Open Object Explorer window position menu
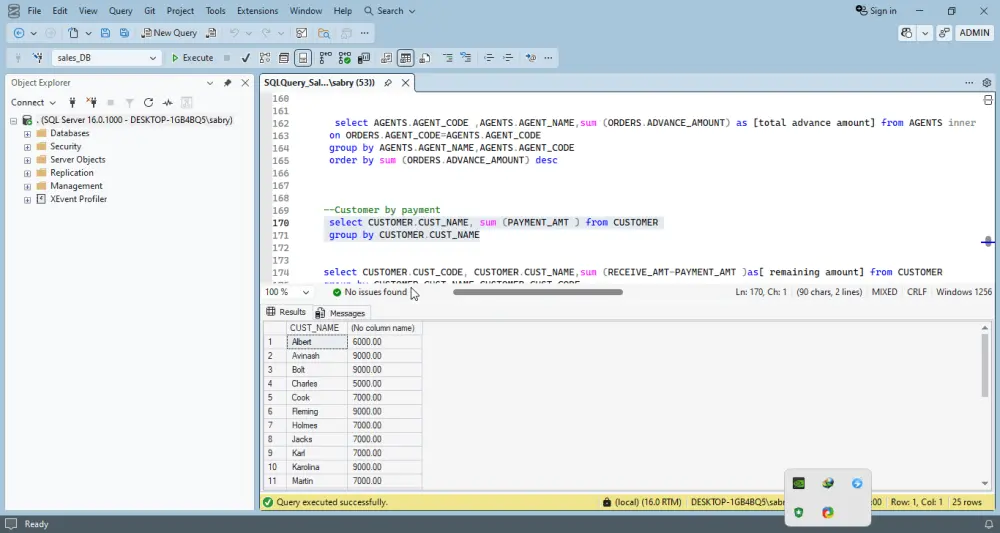 [x=210, y=83]
